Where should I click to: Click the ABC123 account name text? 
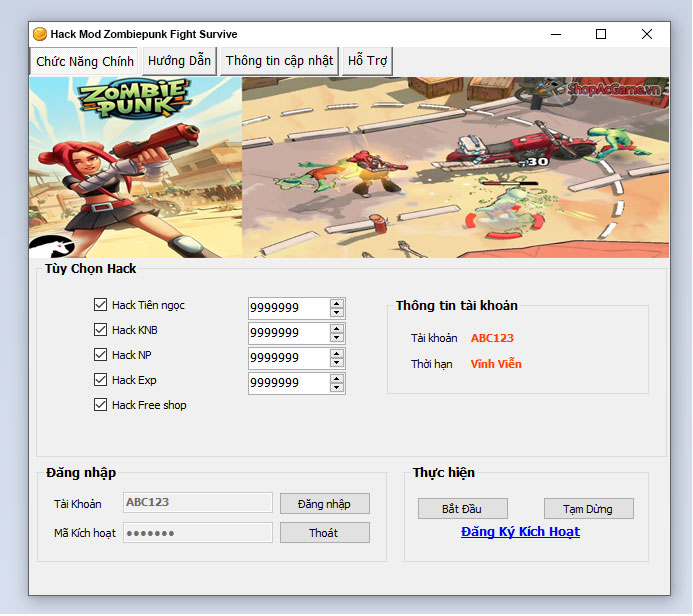coord(492,338)
